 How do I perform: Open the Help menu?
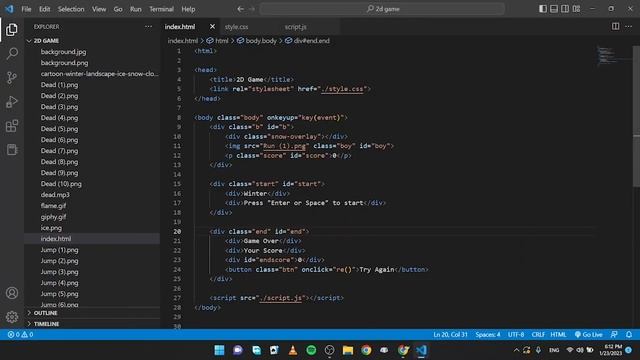coord(188,9)
